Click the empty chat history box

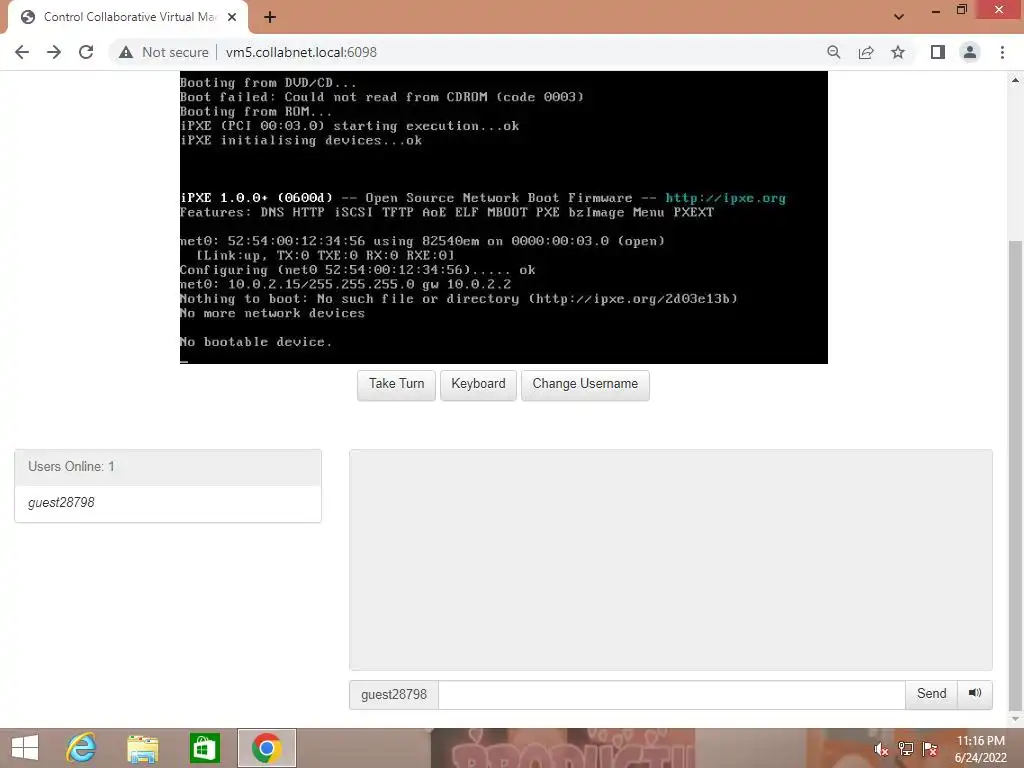[671, 560]
